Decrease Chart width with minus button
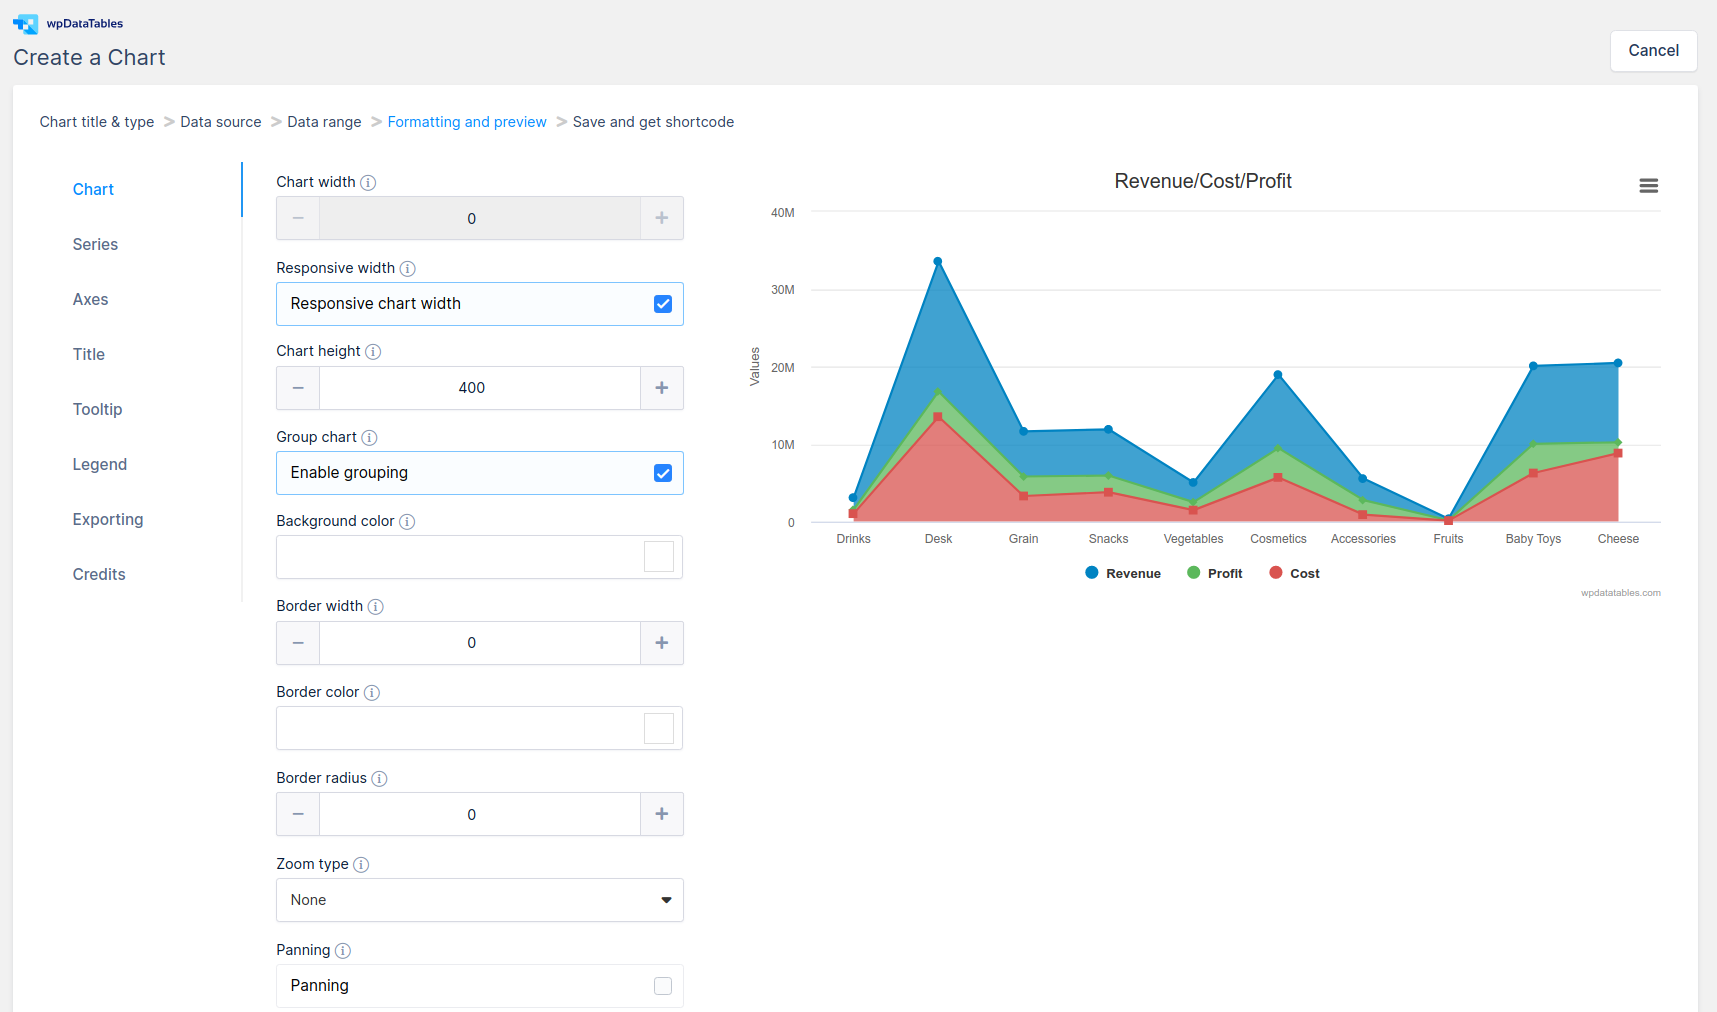The image size is (1717, 1012). [x=298, y=218]
